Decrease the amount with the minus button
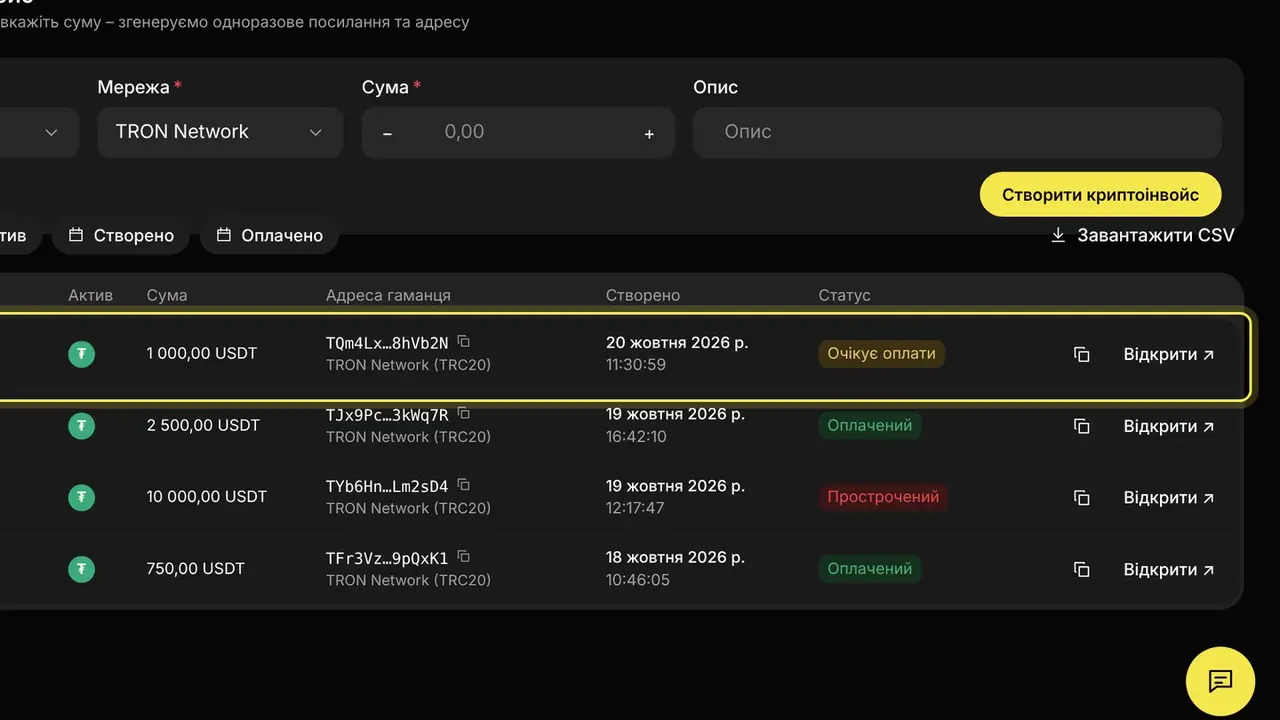This screenshot has height=720, width=1280. [x=388, y=133]
